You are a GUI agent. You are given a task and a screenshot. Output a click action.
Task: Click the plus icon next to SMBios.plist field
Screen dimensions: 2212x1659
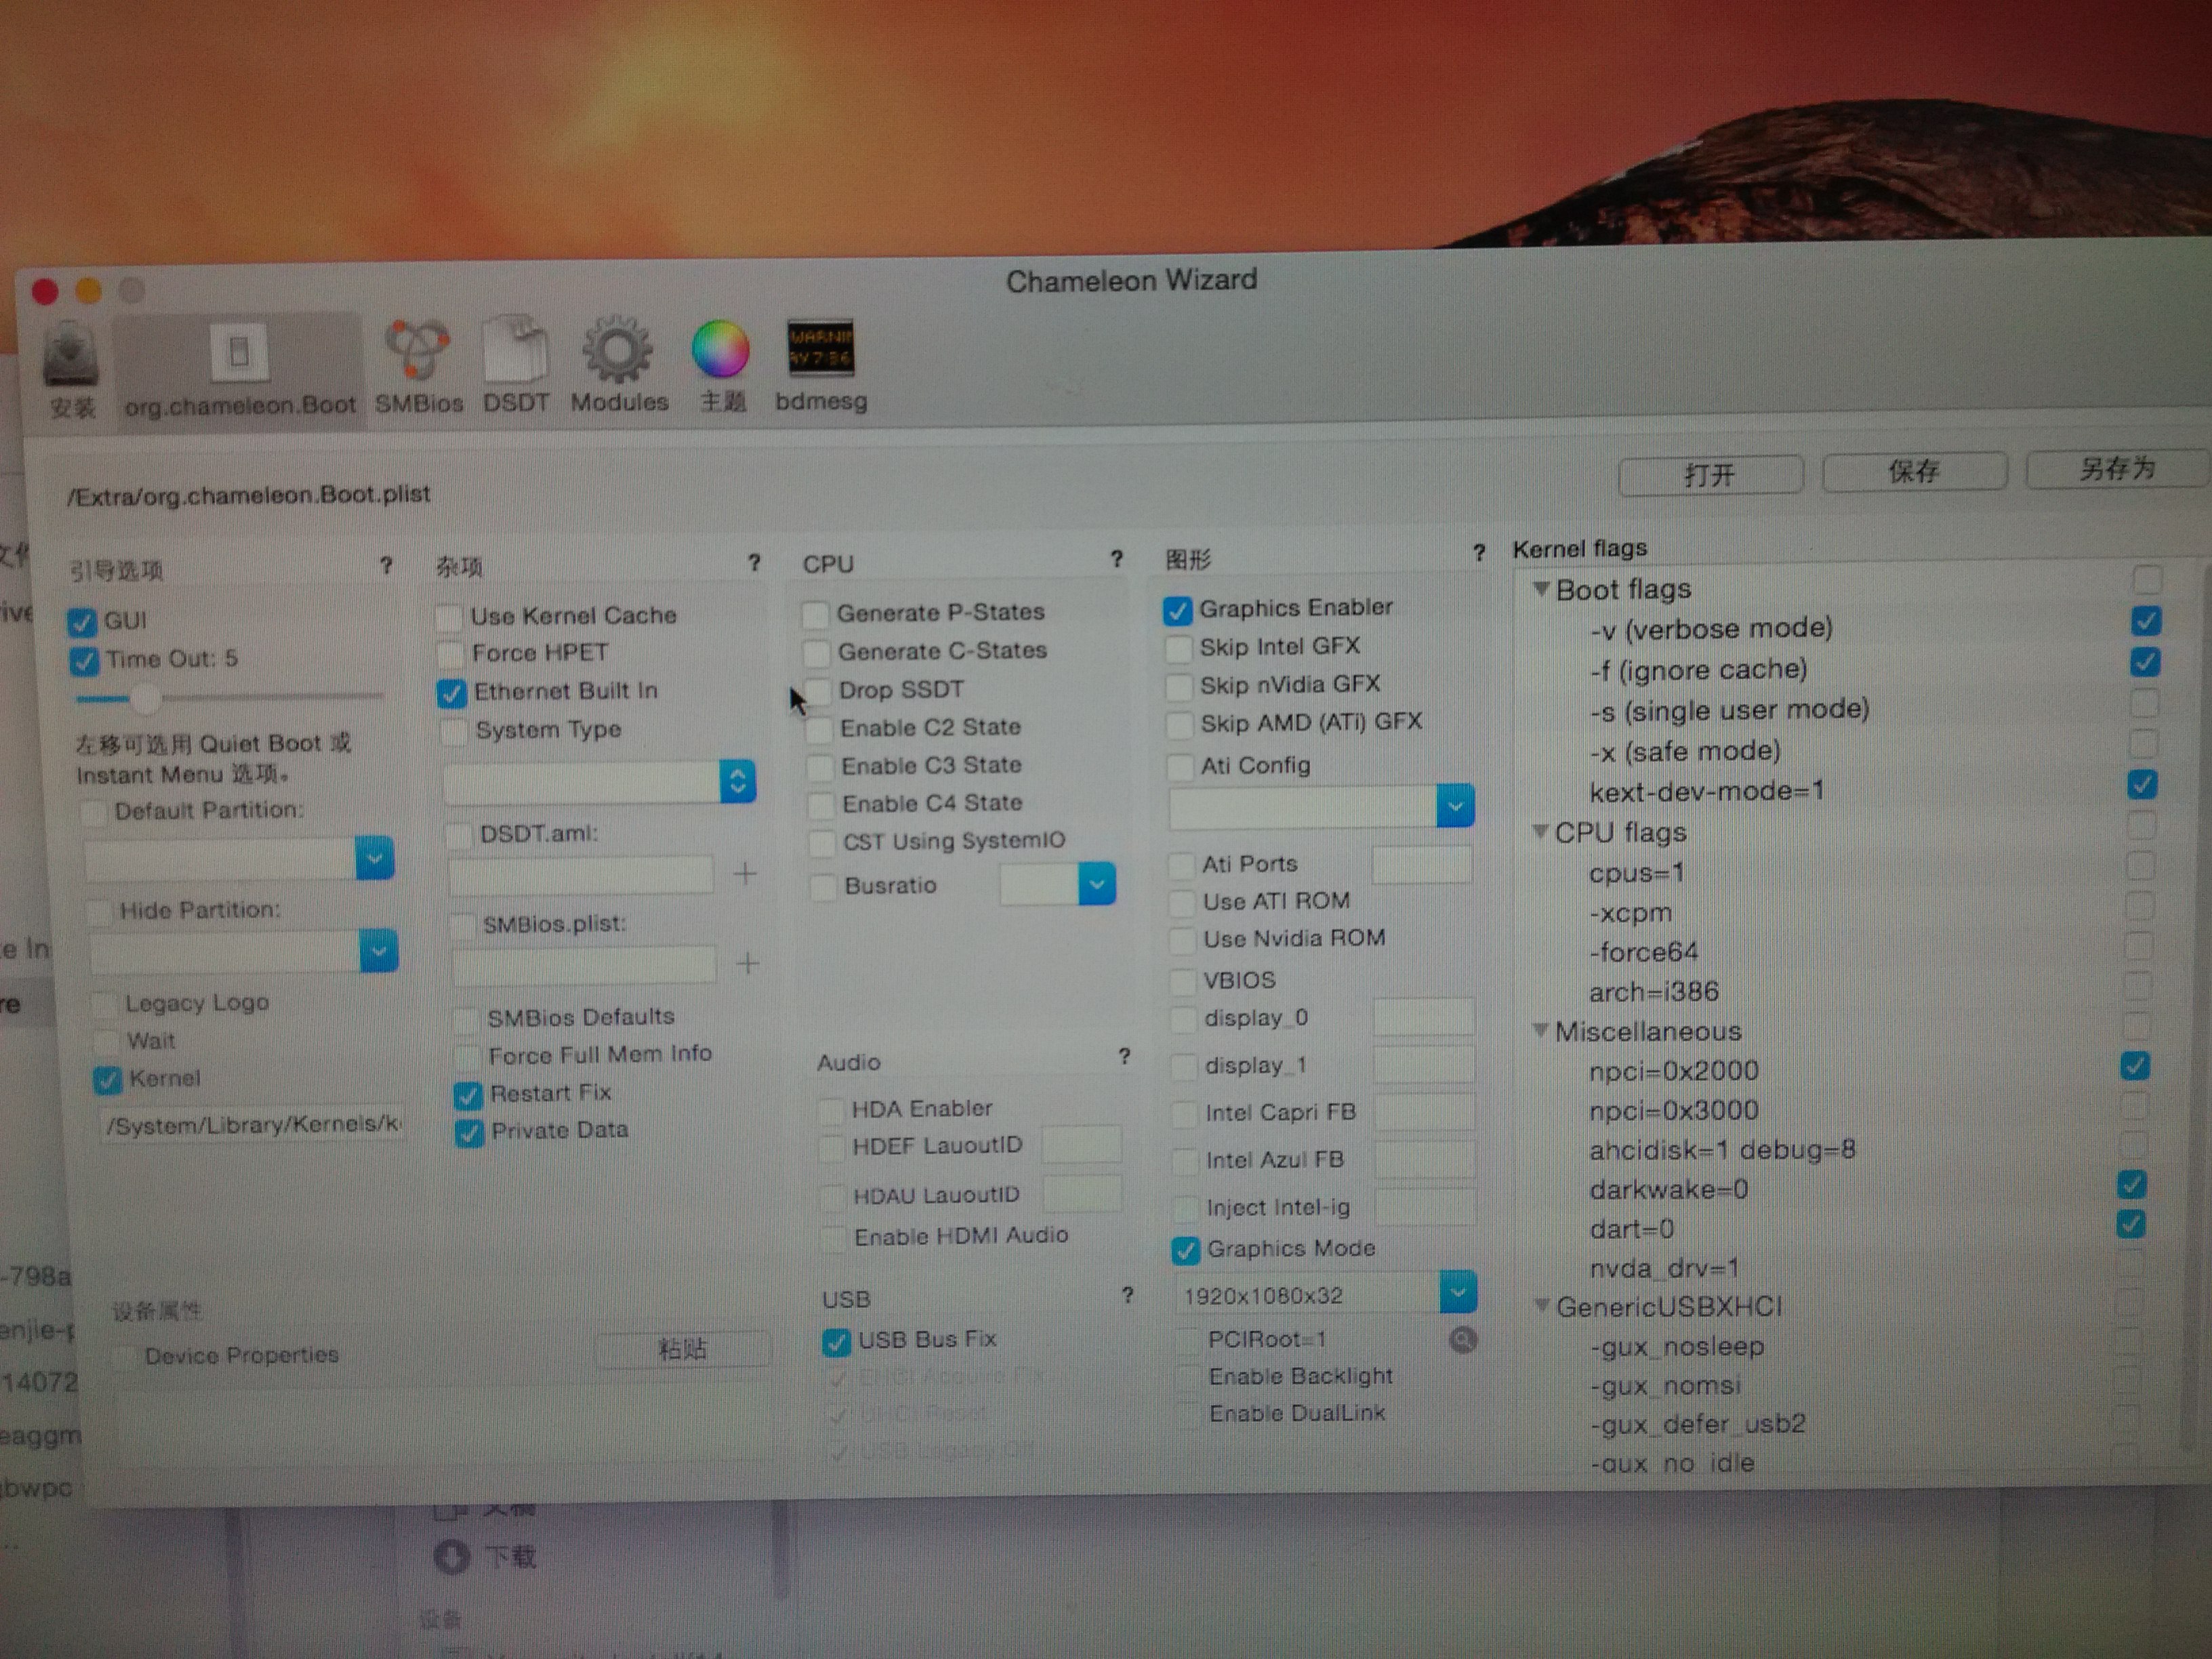click(747, 963)
